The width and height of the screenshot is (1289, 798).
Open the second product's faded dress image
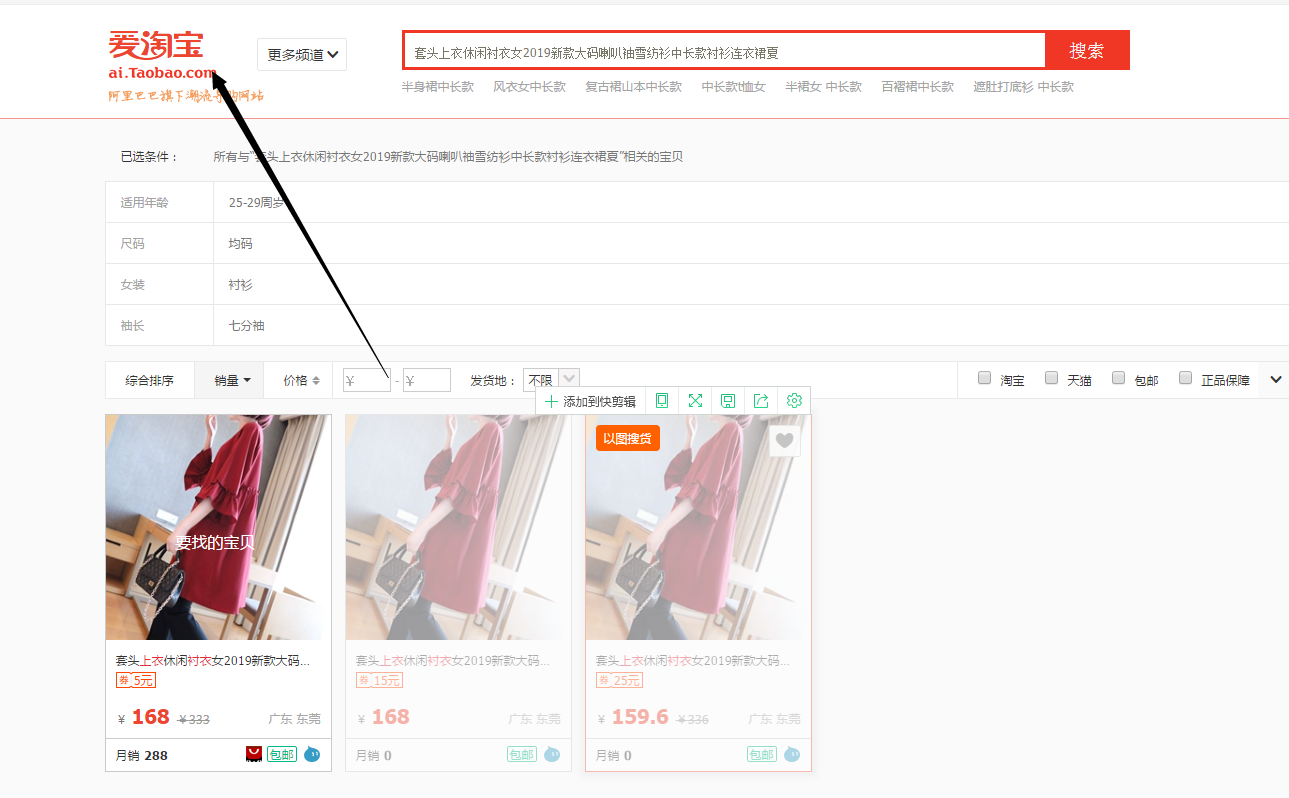tap(458, 527)
